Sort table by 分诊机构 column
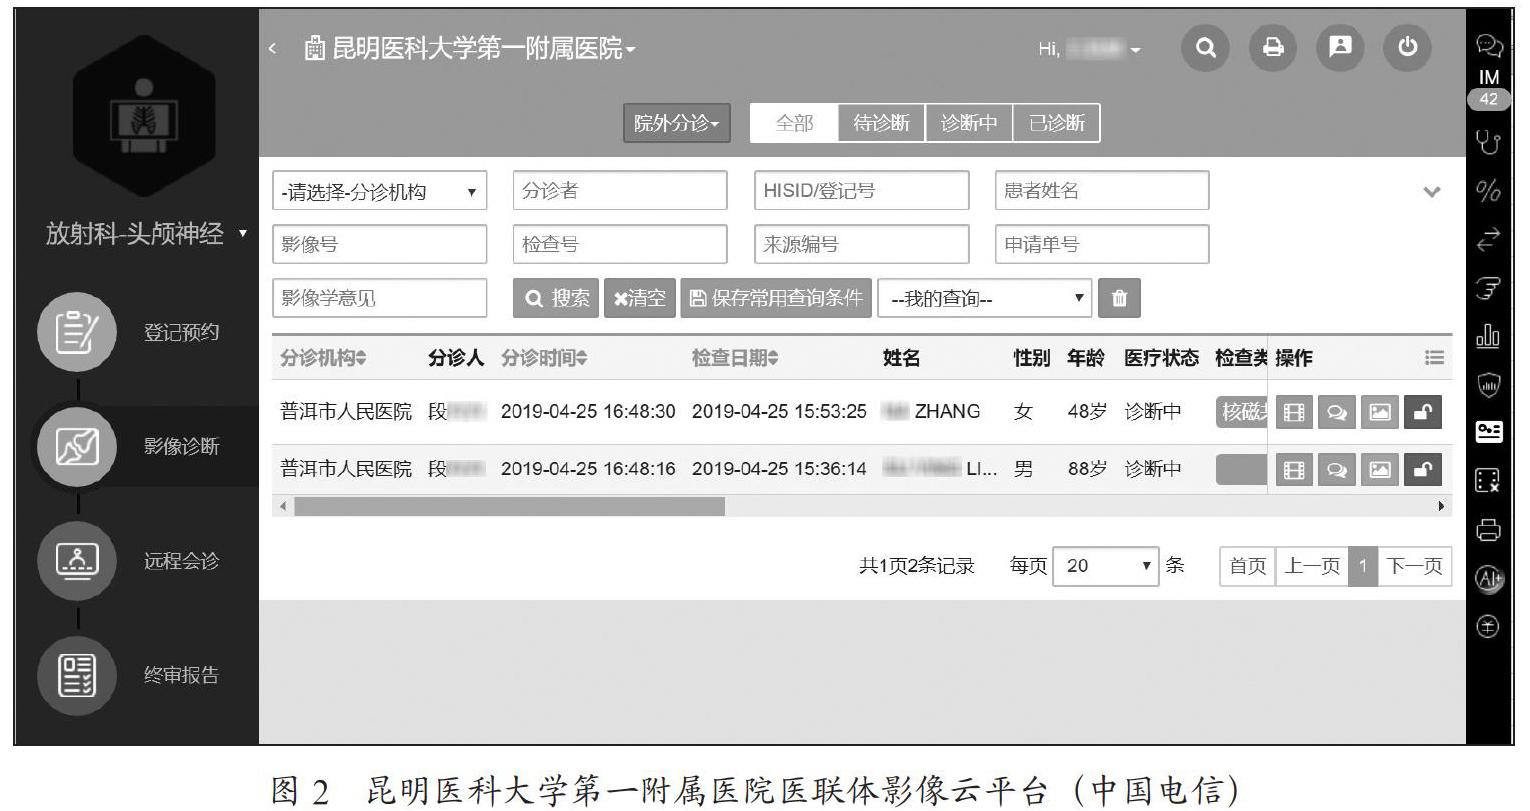 coord(323,358)
